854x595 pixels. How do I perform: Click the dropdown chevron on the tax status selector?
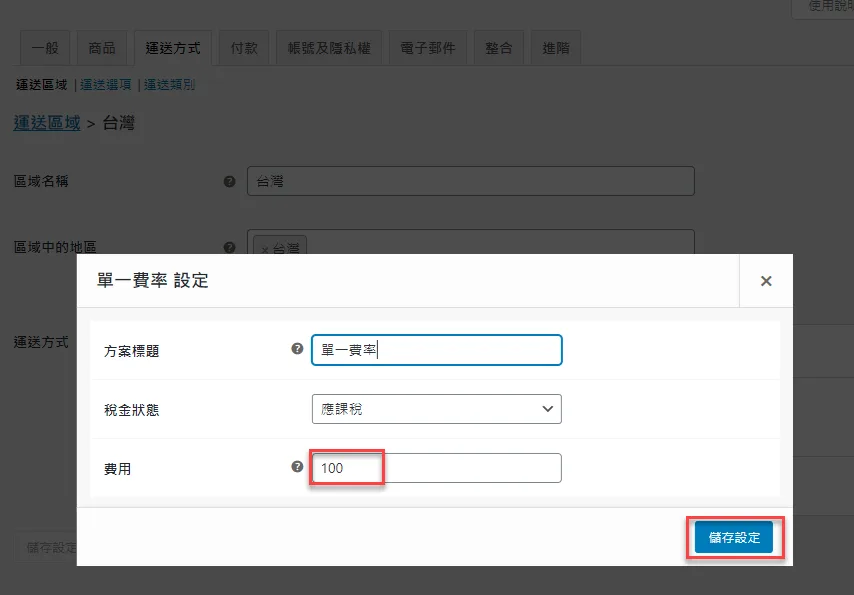coord(548,408)
